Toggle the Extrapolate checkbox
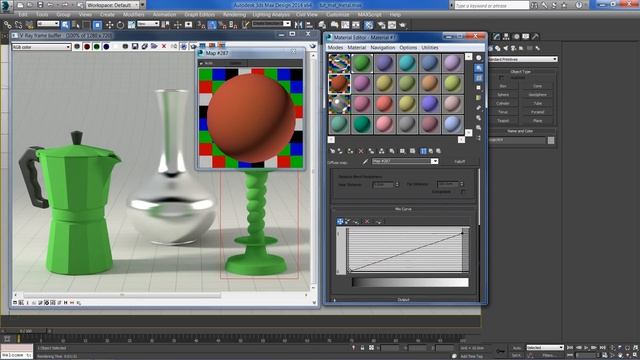 (x=463, y=191)
